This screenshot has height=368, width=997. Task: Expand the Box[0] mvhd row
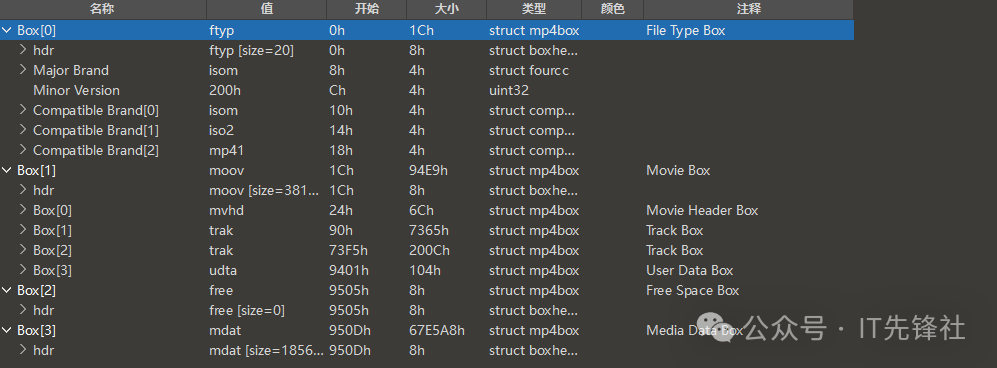tap(23, 210)
